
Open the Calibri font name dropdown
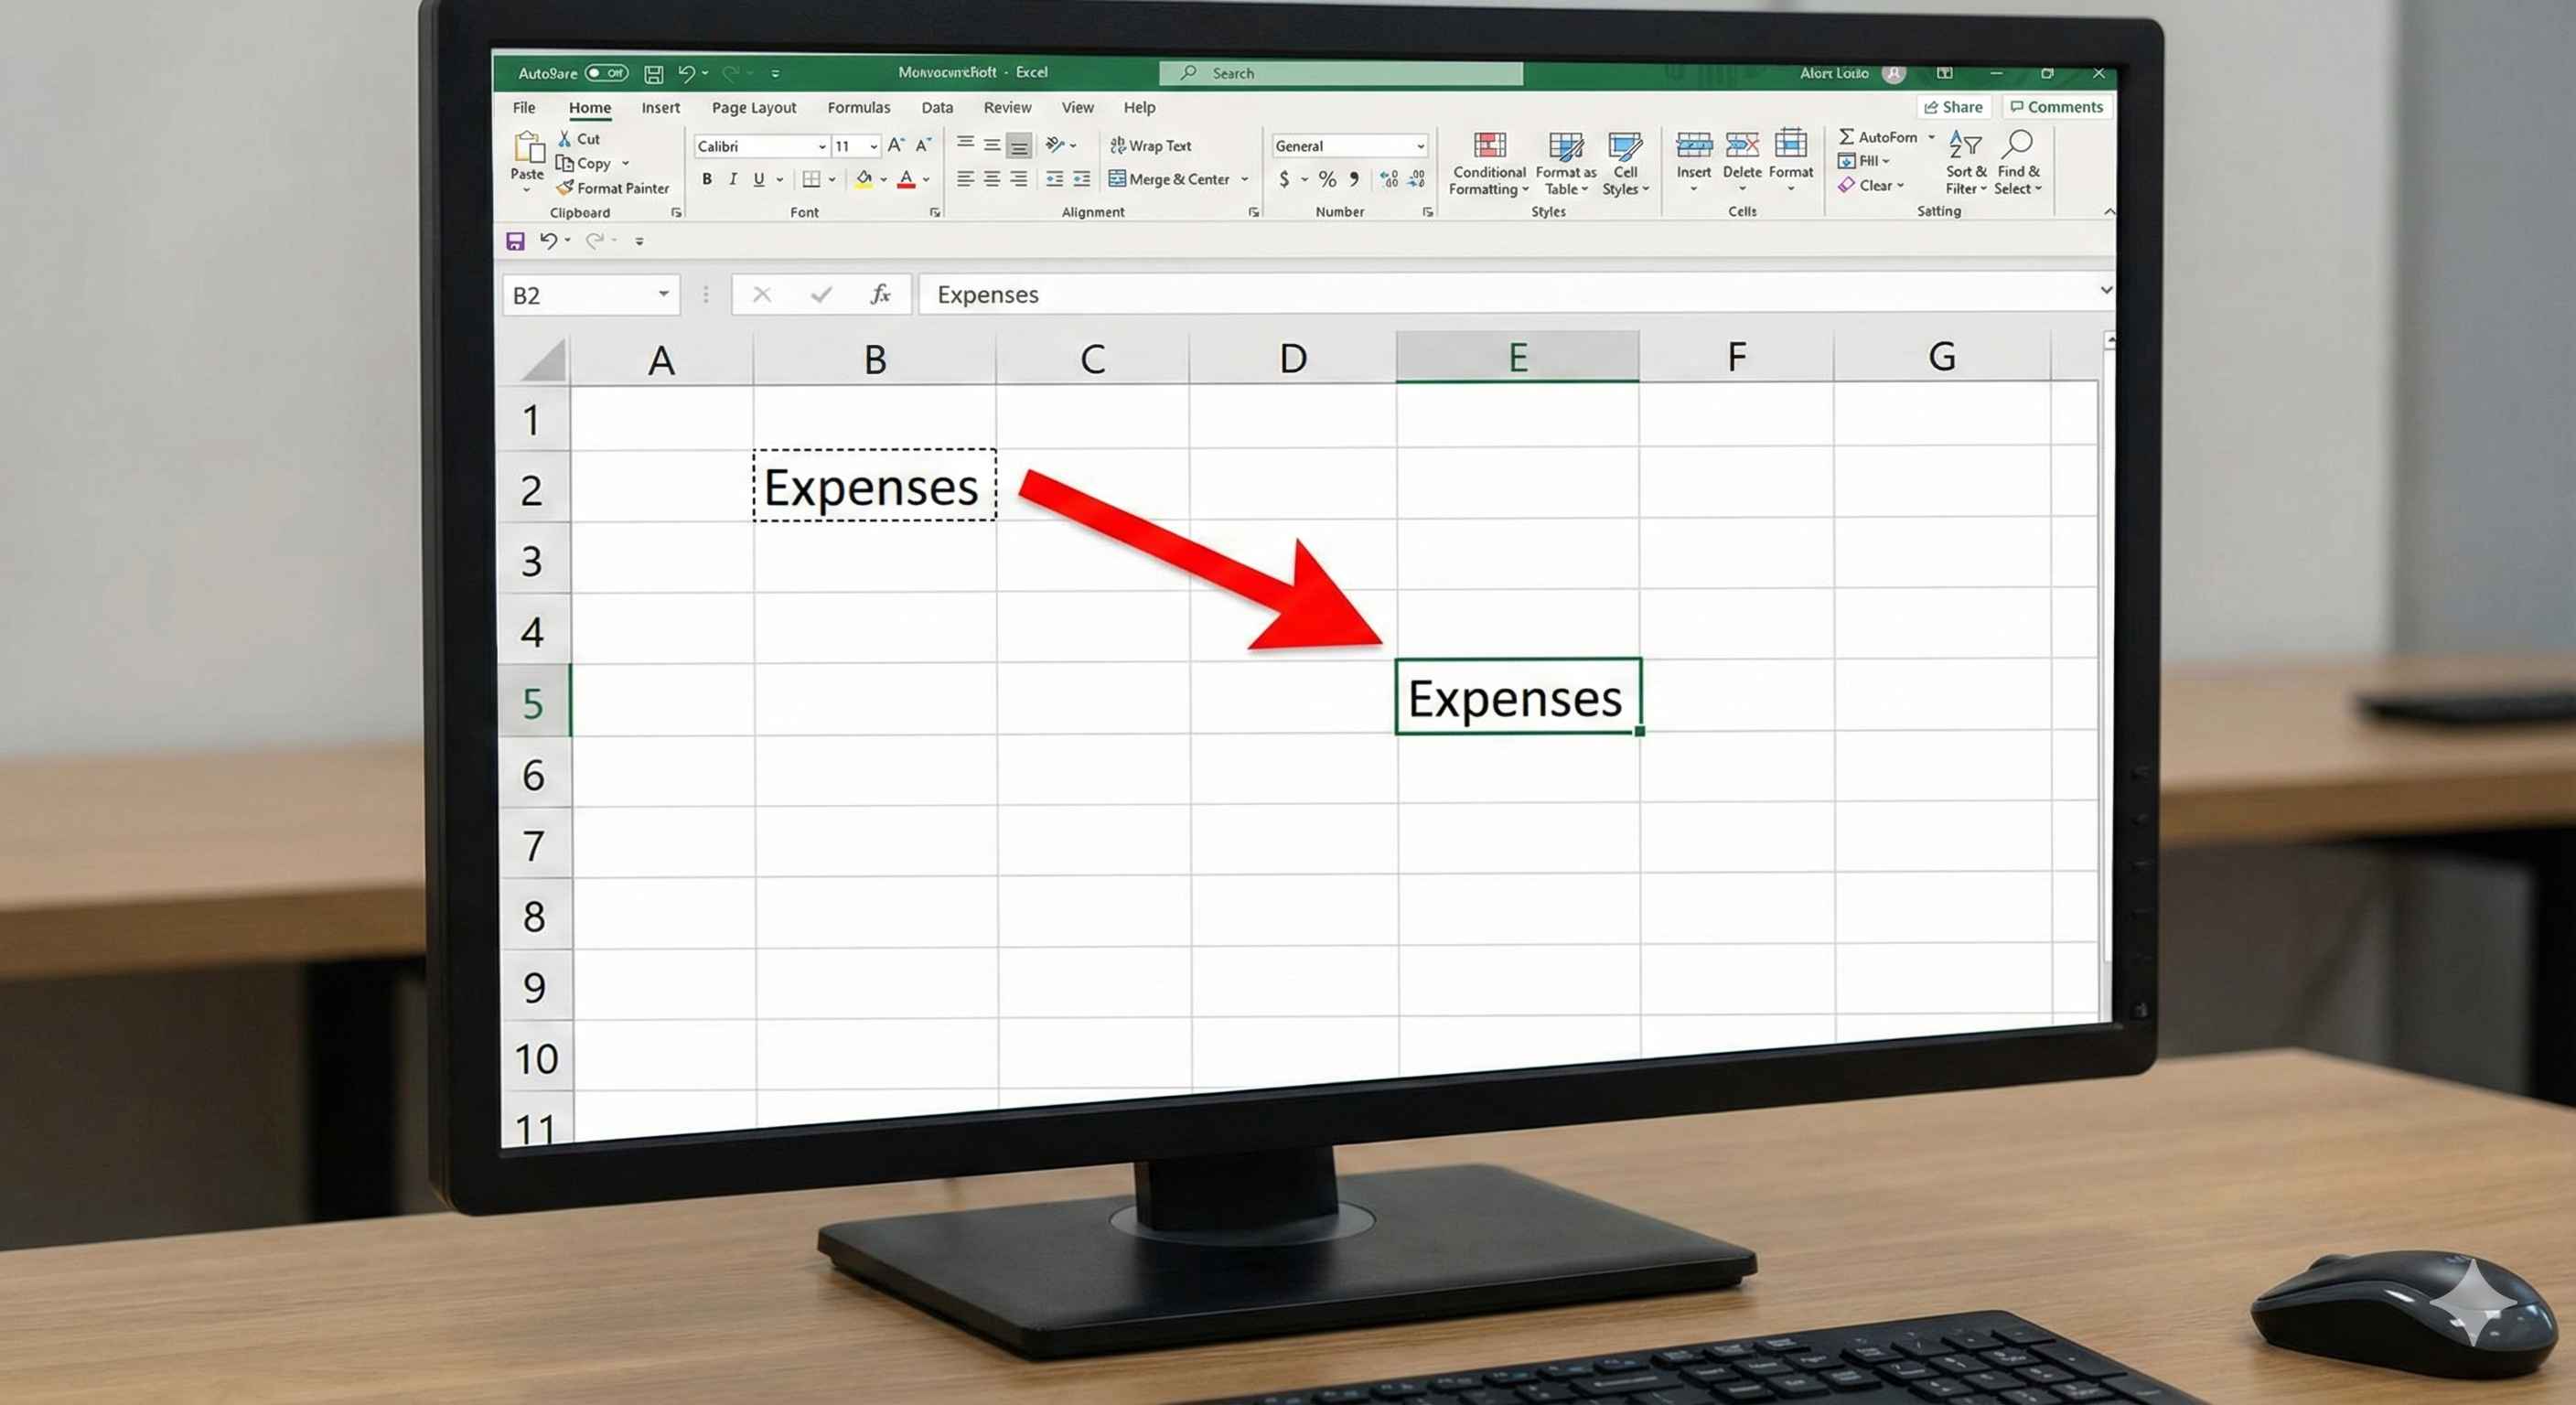822,146
